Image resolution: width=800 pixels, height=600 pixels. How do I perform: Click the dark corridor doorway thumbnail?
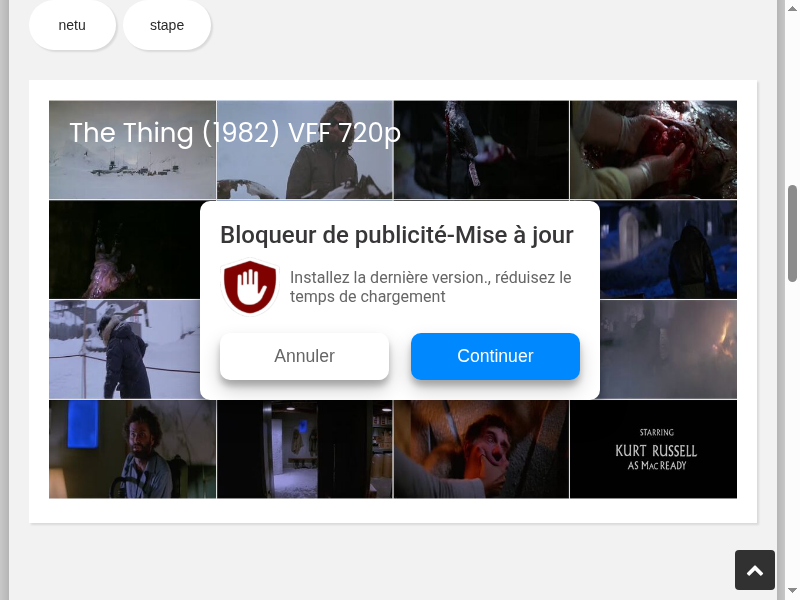304,449
